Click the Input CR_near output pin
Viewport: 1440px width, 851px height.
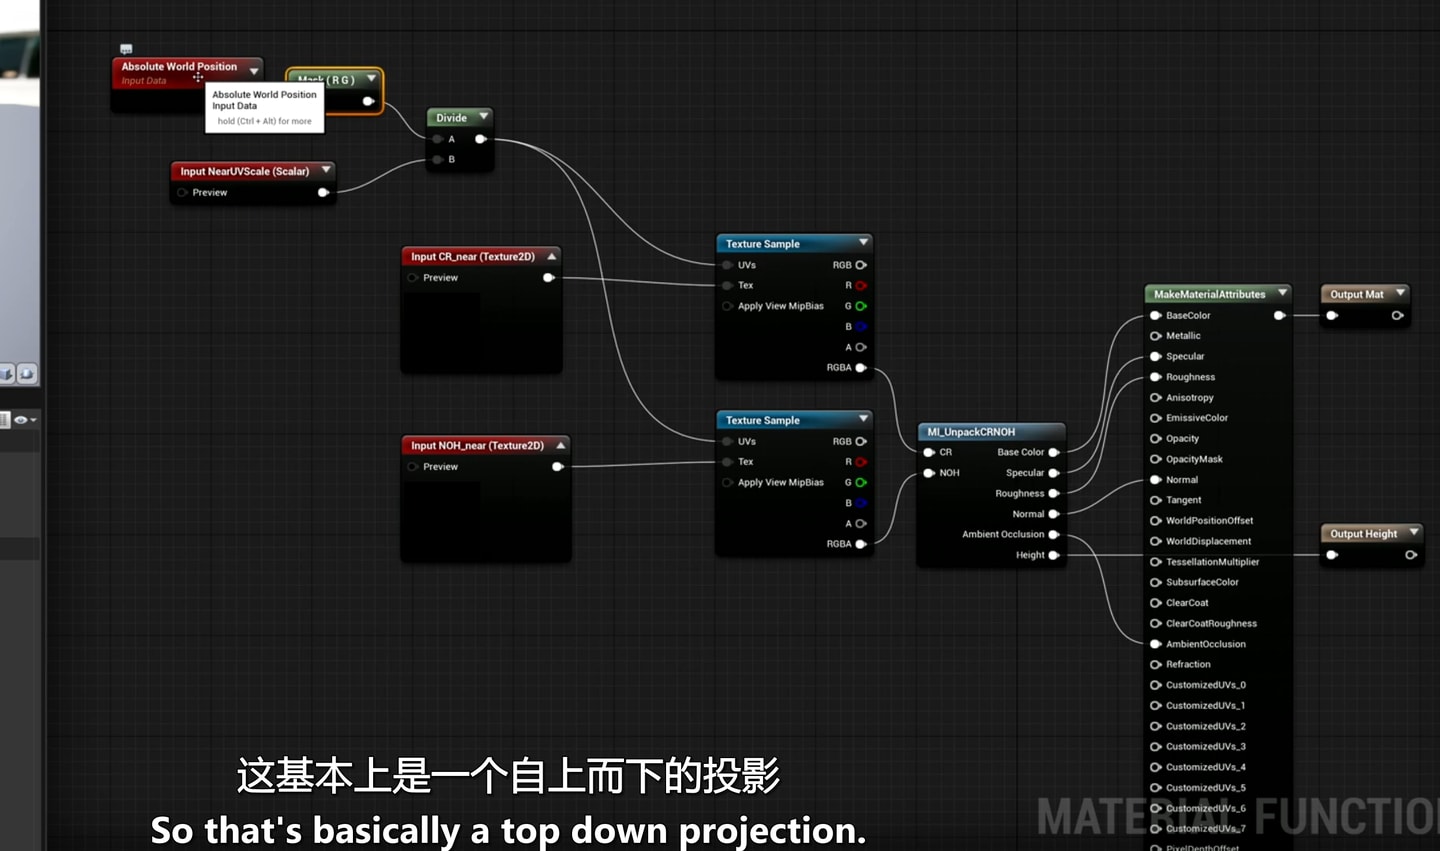[x=548, y=277]
